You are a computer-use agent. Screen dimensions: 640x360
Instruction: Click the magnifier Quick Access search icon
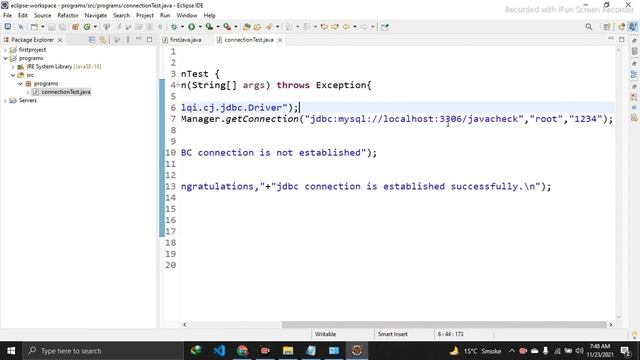[x=589, y=27]
